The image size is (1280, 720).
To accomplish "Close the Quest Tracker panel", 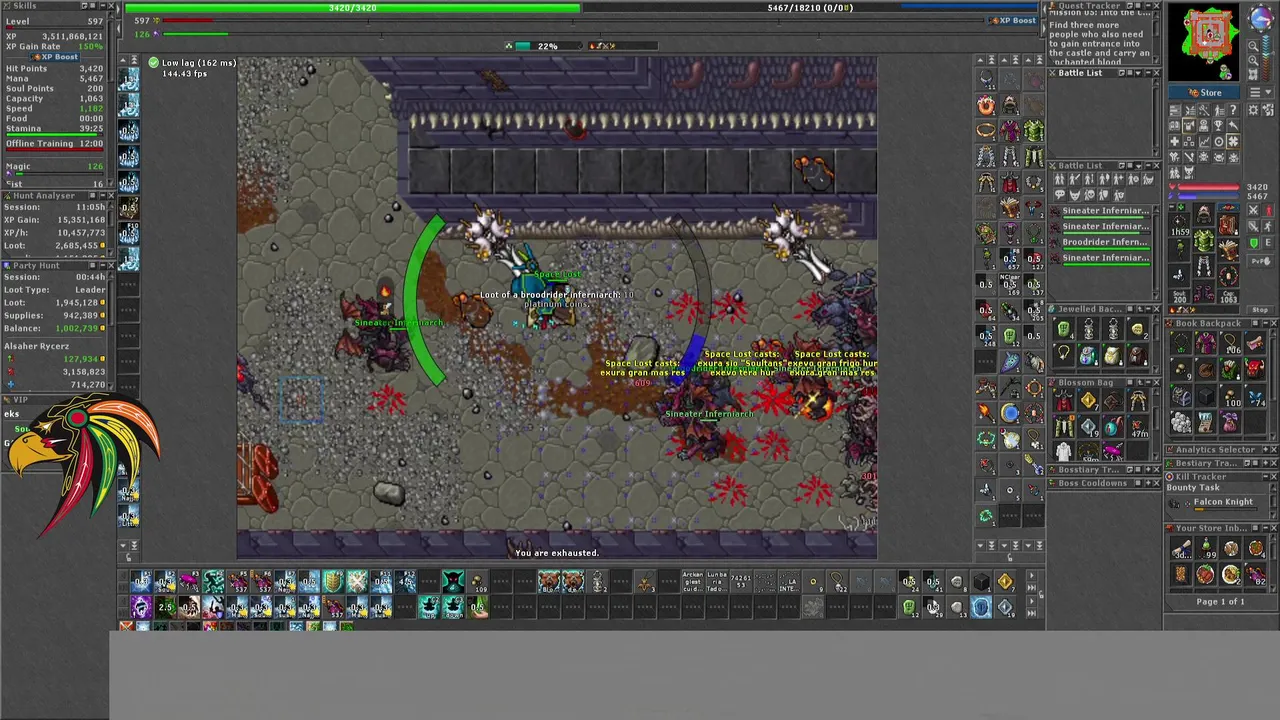I will tap(1156, 6).
